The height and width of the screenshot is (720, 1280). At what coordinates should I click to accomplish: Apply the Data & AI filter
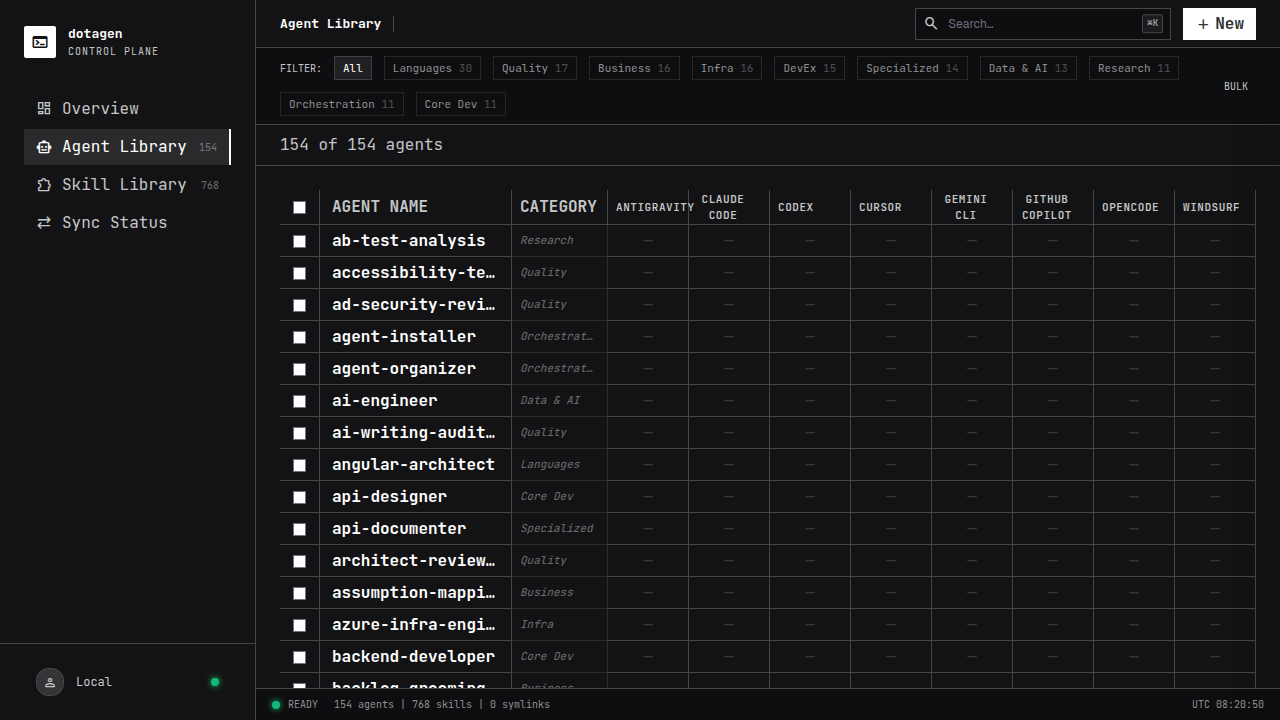[1028, 68]
